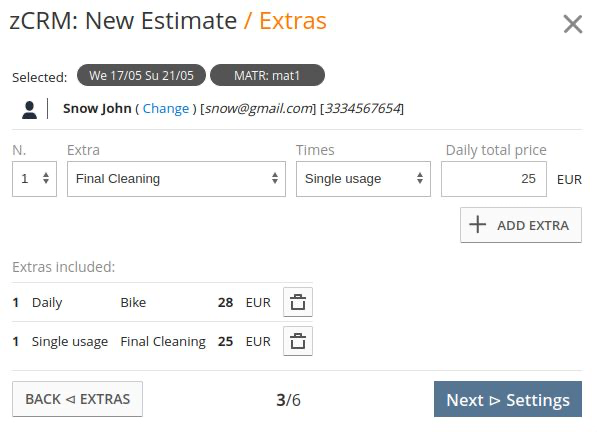Click the arrows on the Times select
The width and height of the screenshot is (597, 432).
coord(420,178)
